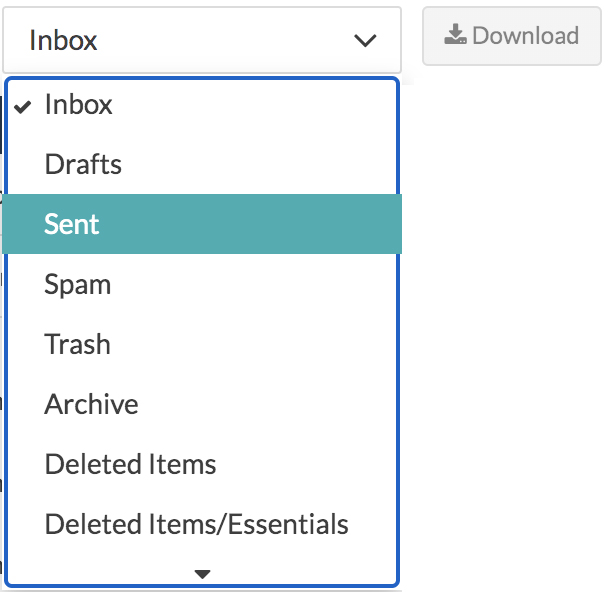610x592 pixels.
Task: Choose the Trash folder option
Action: click(77, 344)
